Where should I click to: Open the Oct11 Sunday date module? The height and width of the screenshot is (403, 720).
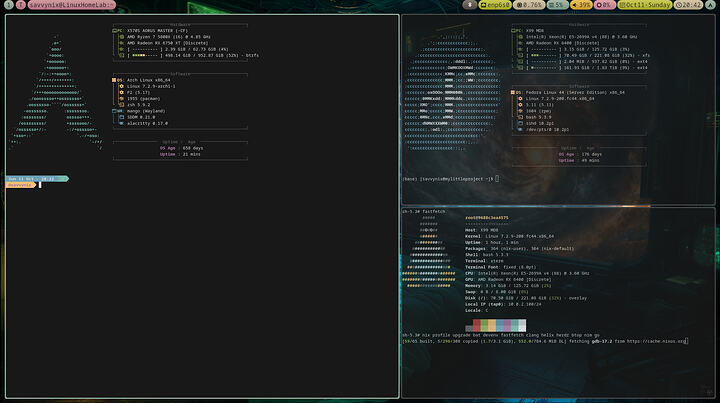[x=645, y=5]
